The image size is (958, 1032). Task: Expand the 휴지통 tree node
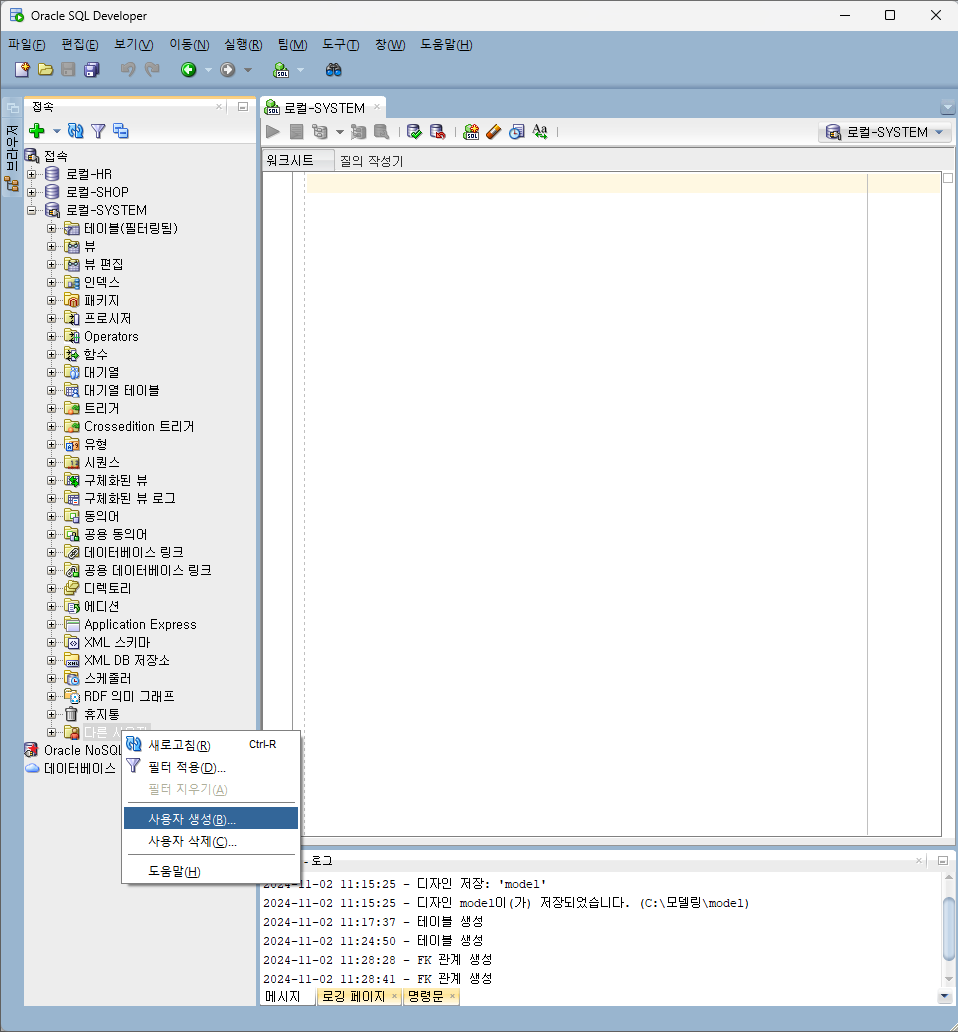click(51, 714)
